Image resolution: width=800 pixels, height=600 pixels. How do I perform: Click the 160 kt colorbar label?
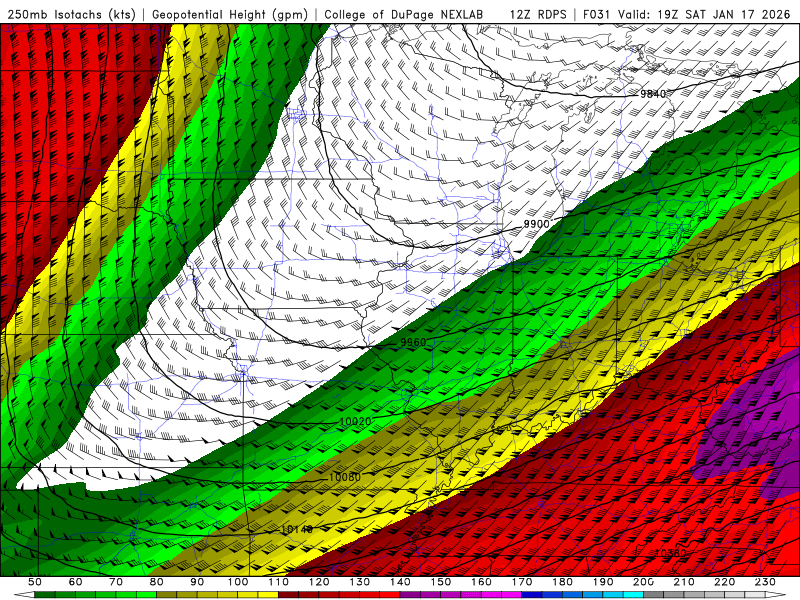pyautogui.click(x=481, y=582)
